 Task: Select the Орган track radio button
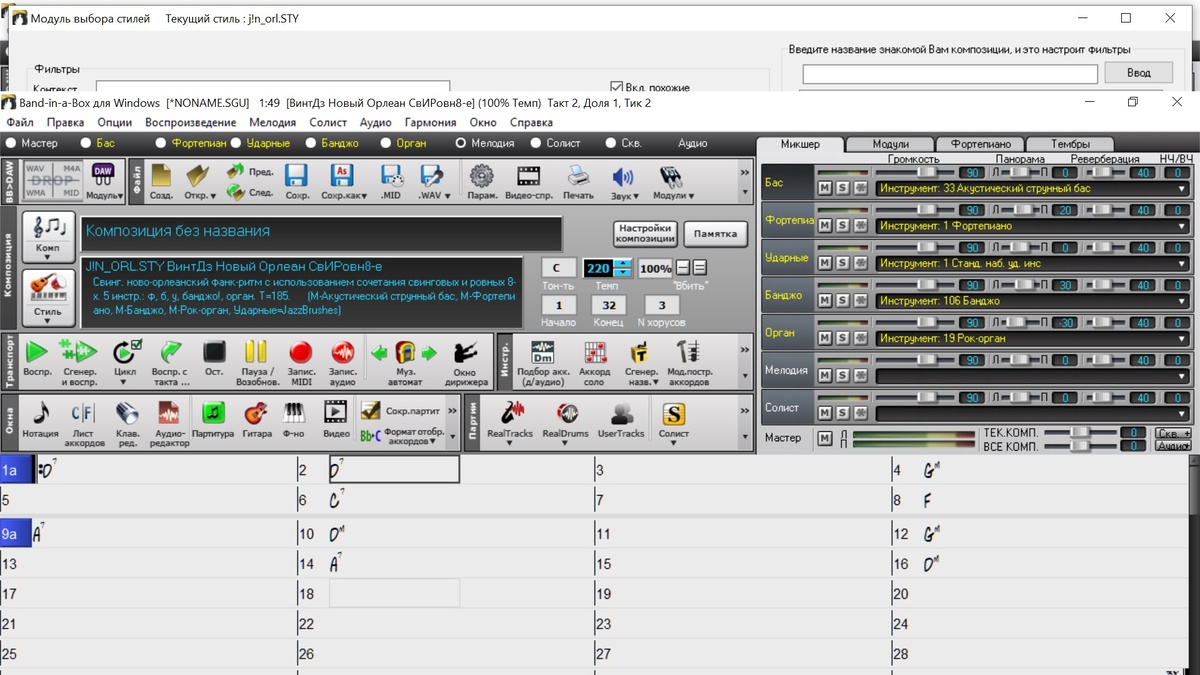click(x=386, y=143)
